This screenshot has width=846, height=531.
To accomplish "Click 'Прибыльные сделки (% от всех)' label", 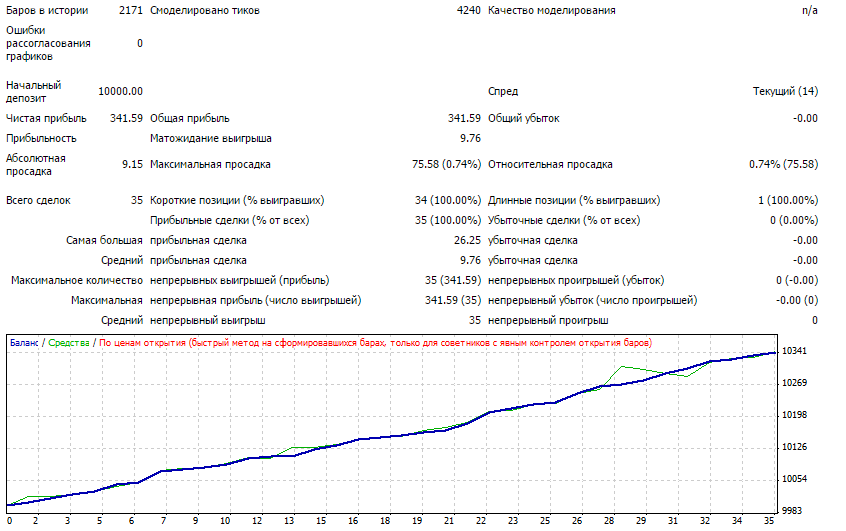I will (x=229, y=220).
